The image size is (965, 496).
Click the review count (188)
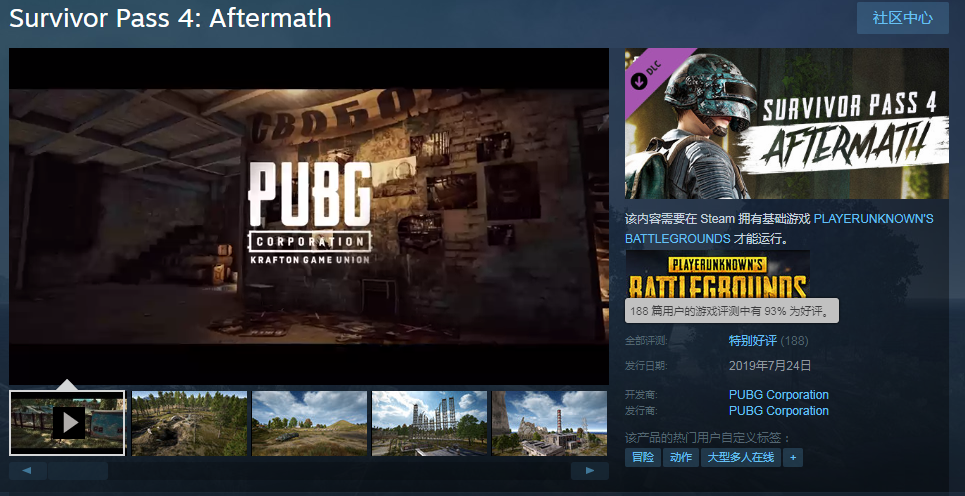[x=795, y=340]
